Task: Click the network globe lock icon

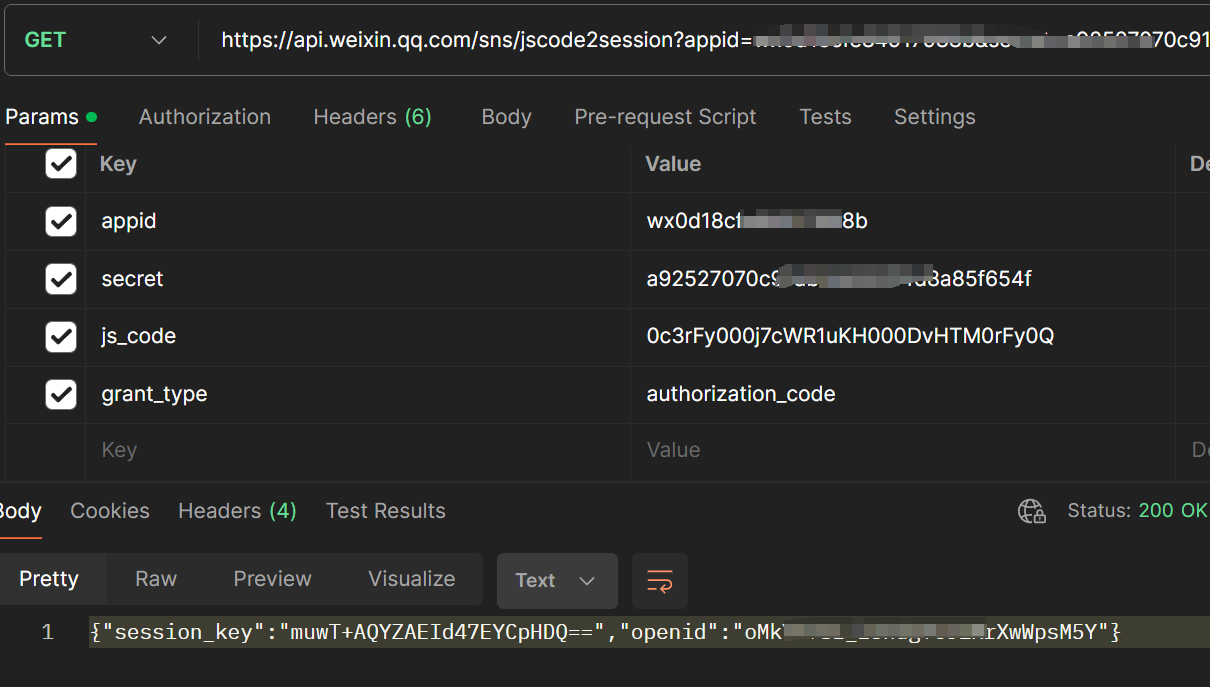Action: tap(1031, 512)
